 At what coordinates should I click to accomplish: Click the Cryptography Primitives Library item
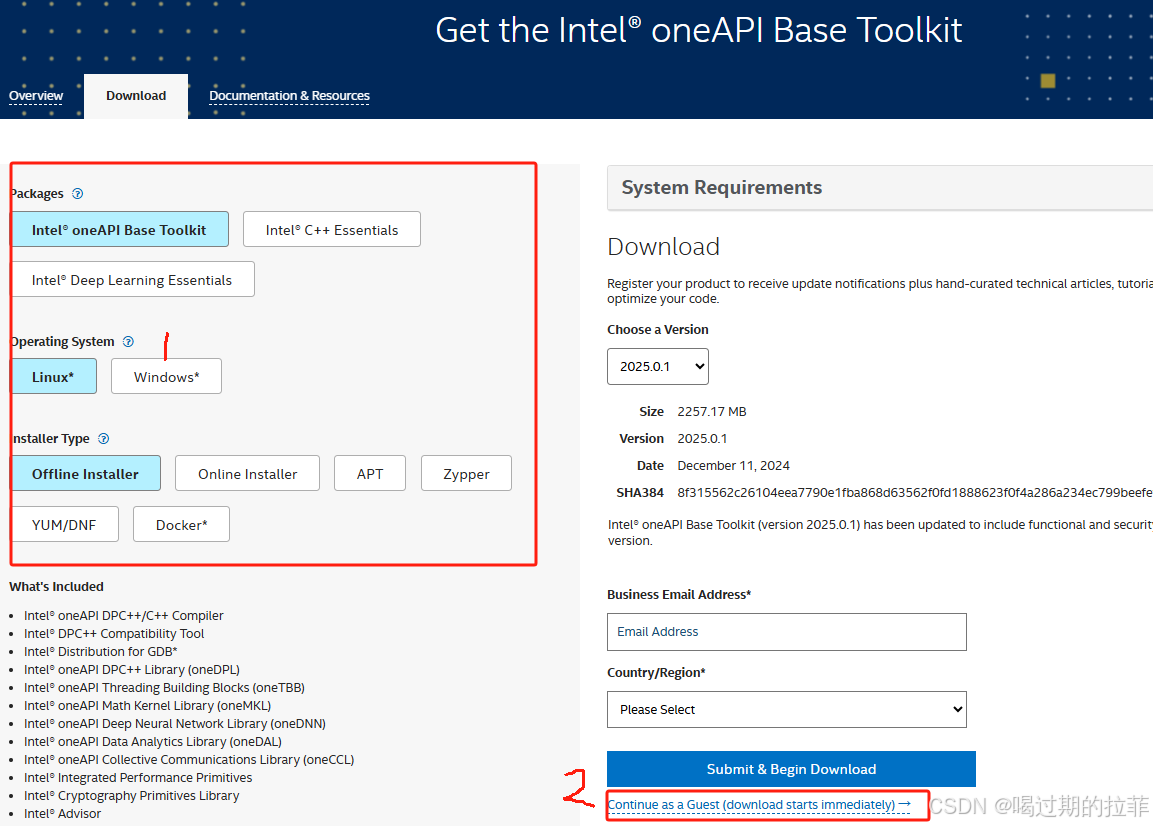point(132,796)
